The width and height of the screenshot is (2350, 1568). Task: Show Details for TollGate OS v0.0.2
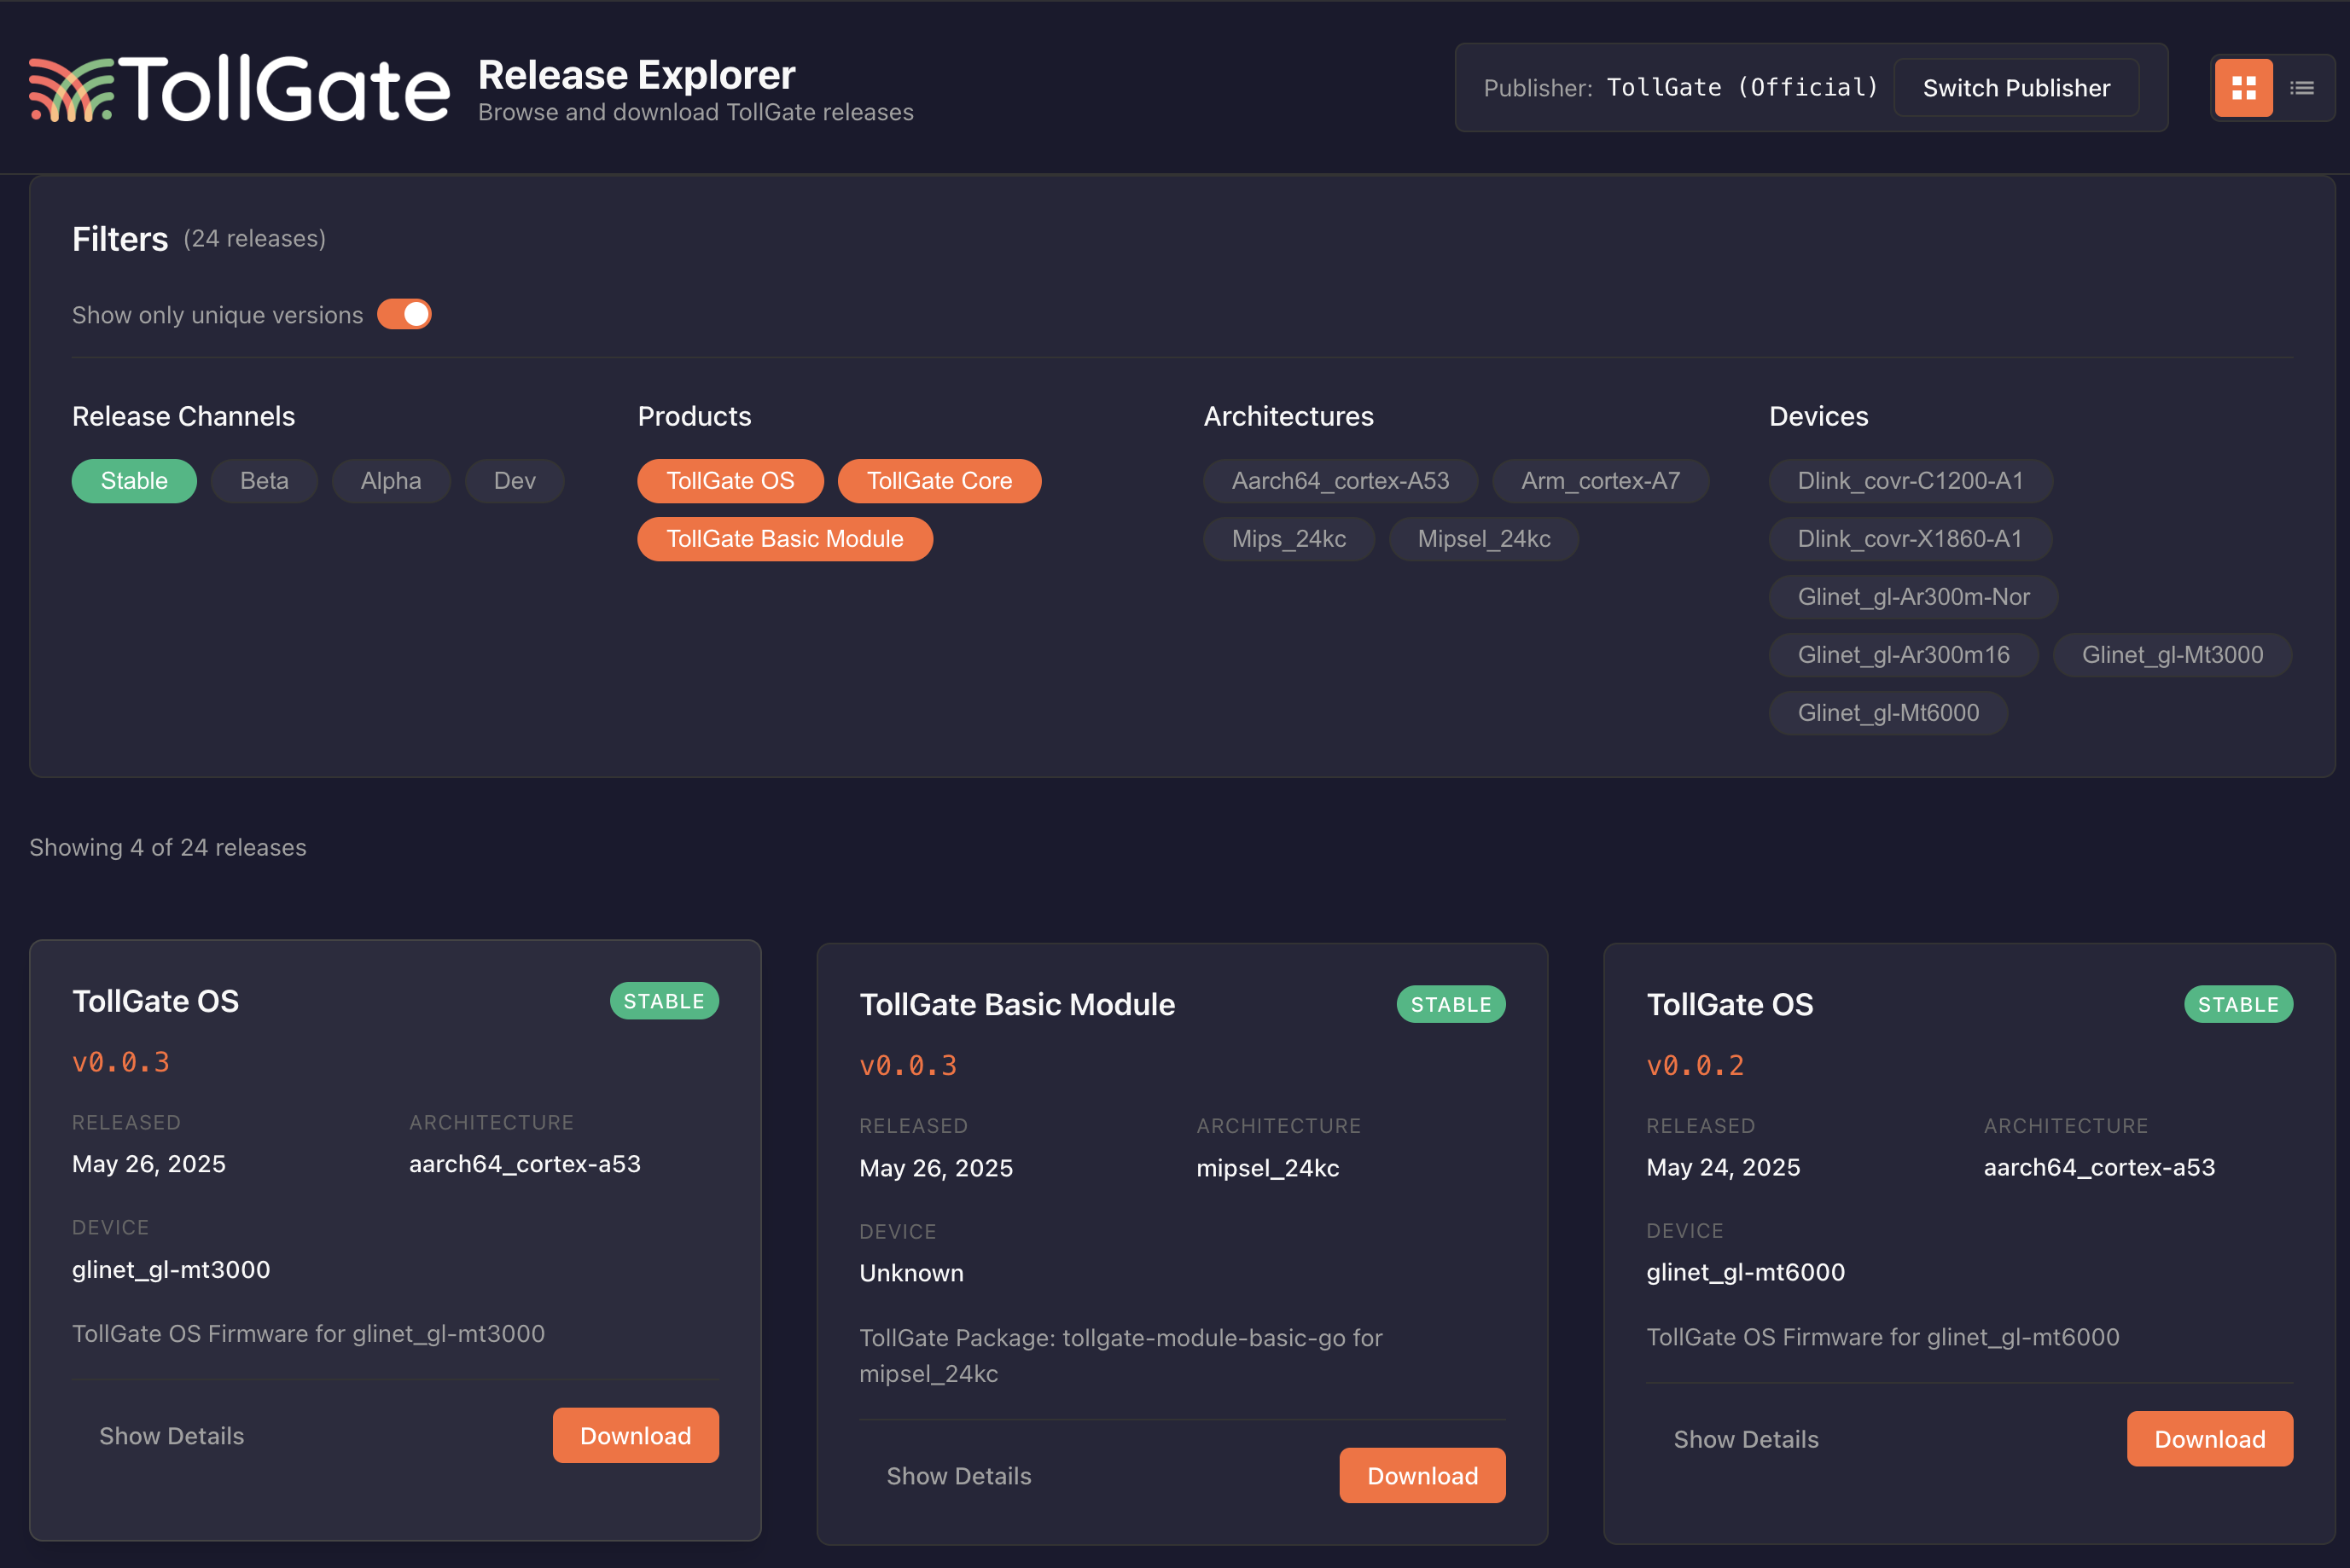coord(1746,1439)
